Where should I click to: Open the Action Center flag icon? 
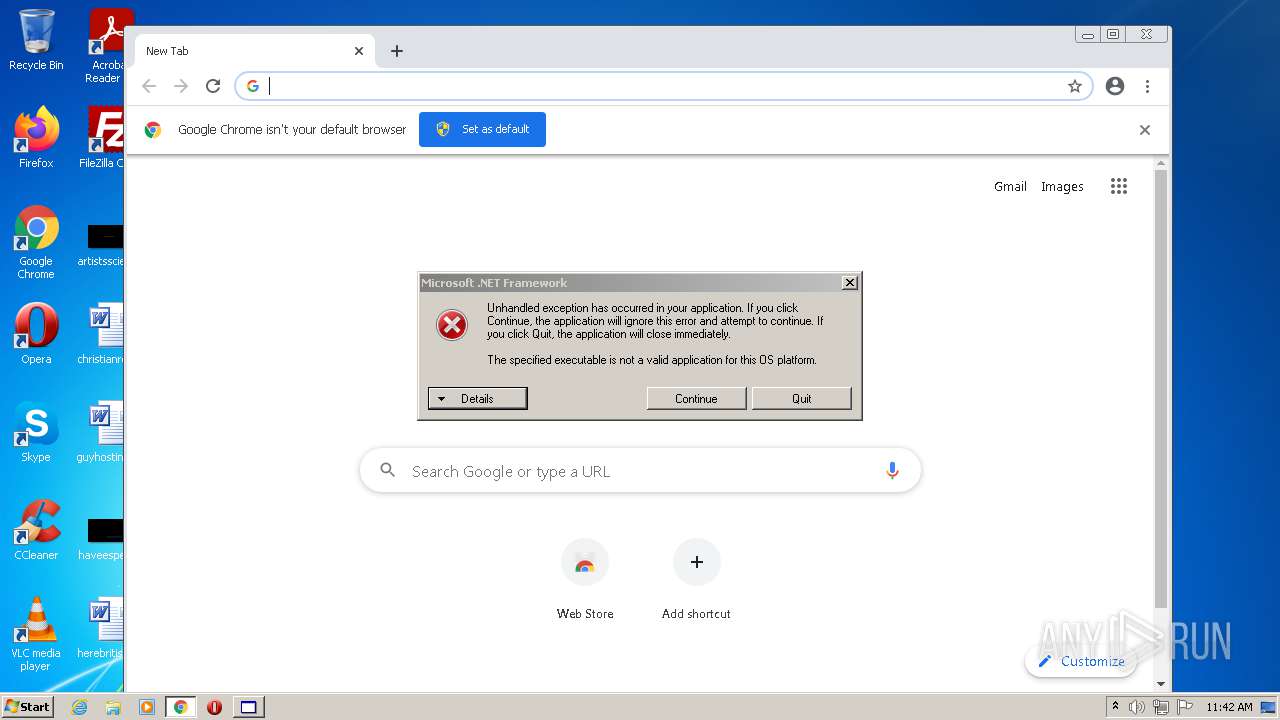[x=1185, y=707]
